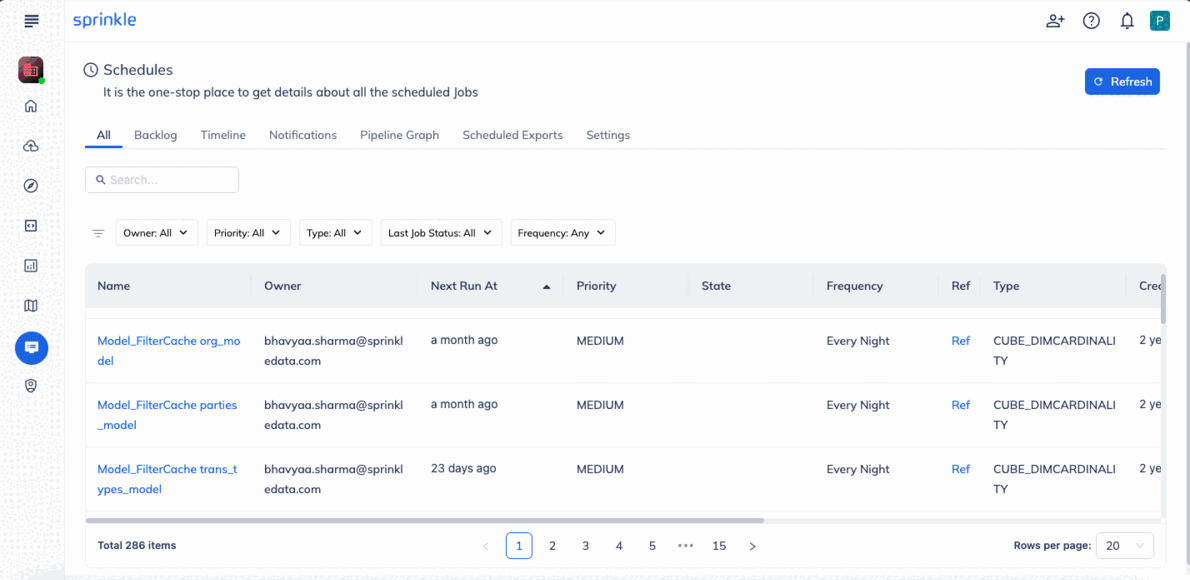Click the Name column header
This screenshot has height=580, width=1190.
coord(114,286)
